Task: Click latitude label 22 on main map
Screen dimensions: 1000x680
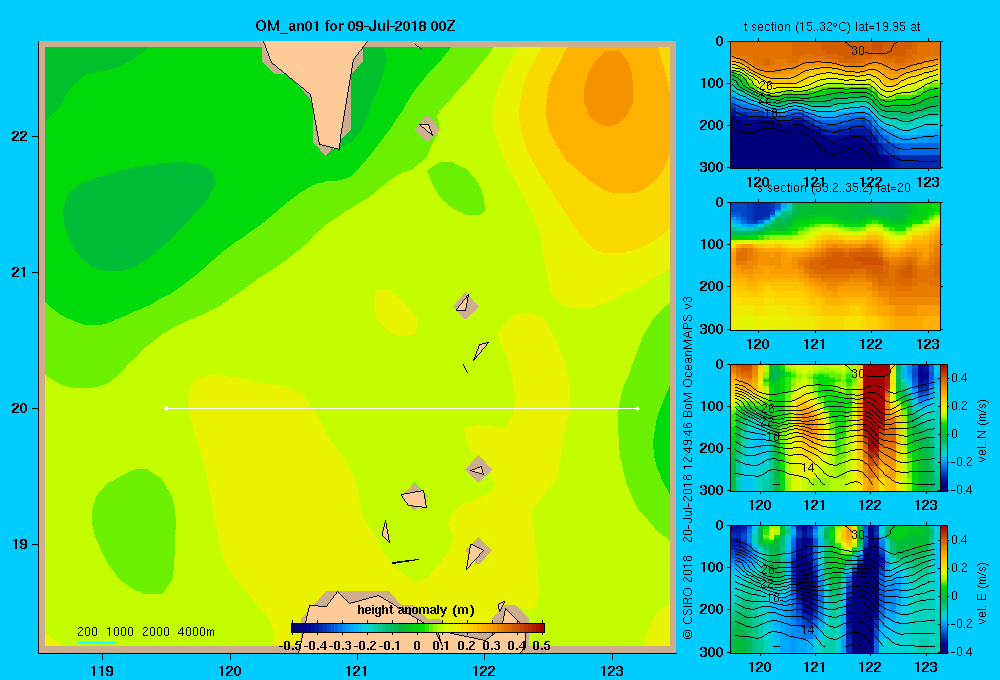Action: pyautogui.click(x=20, y=137)
